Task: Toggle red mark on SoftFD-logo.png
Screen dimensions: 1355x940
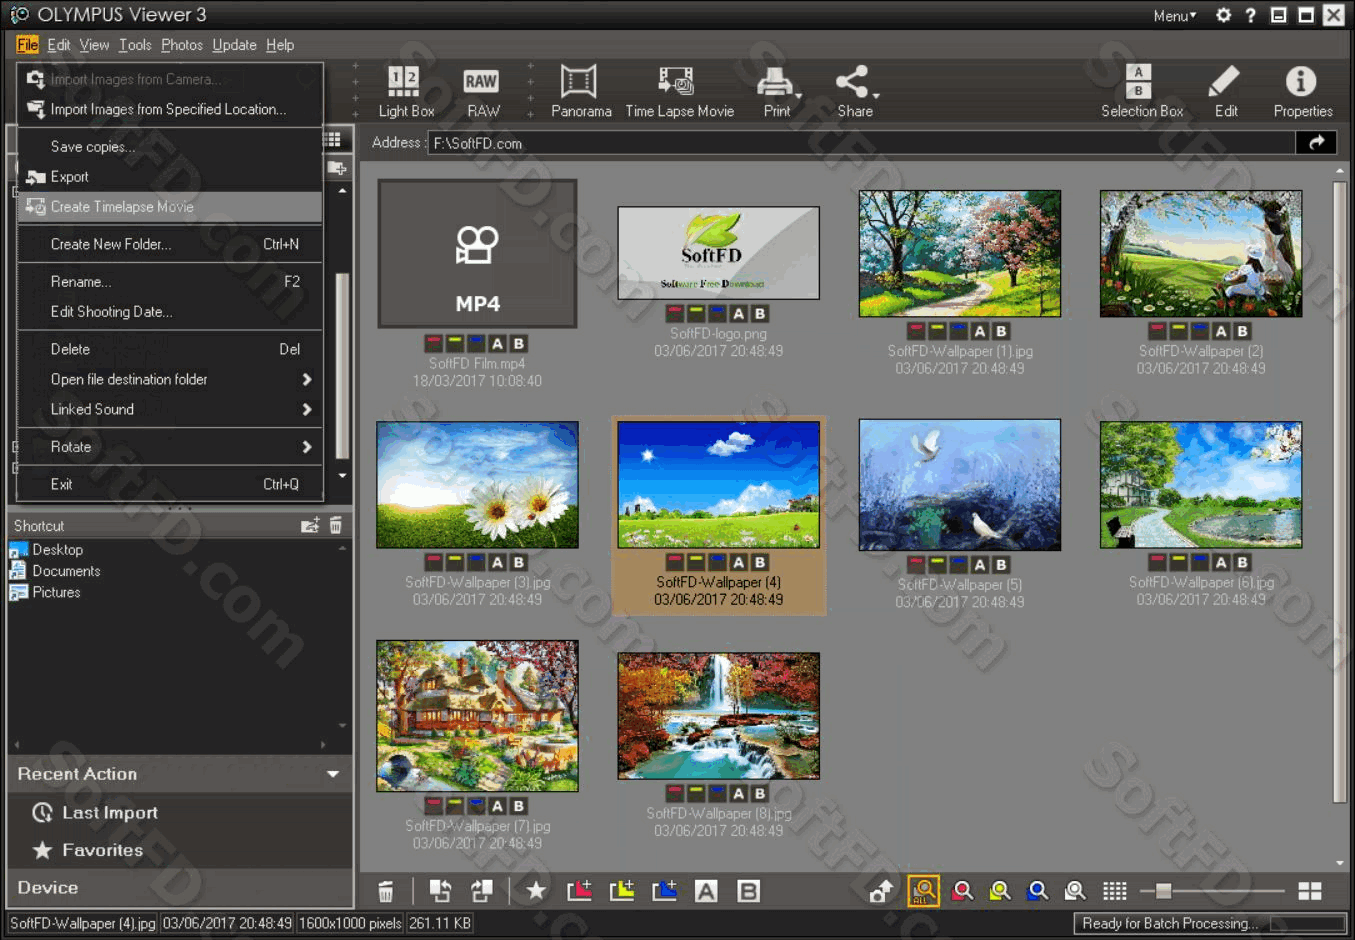Action: coord(676,314)
